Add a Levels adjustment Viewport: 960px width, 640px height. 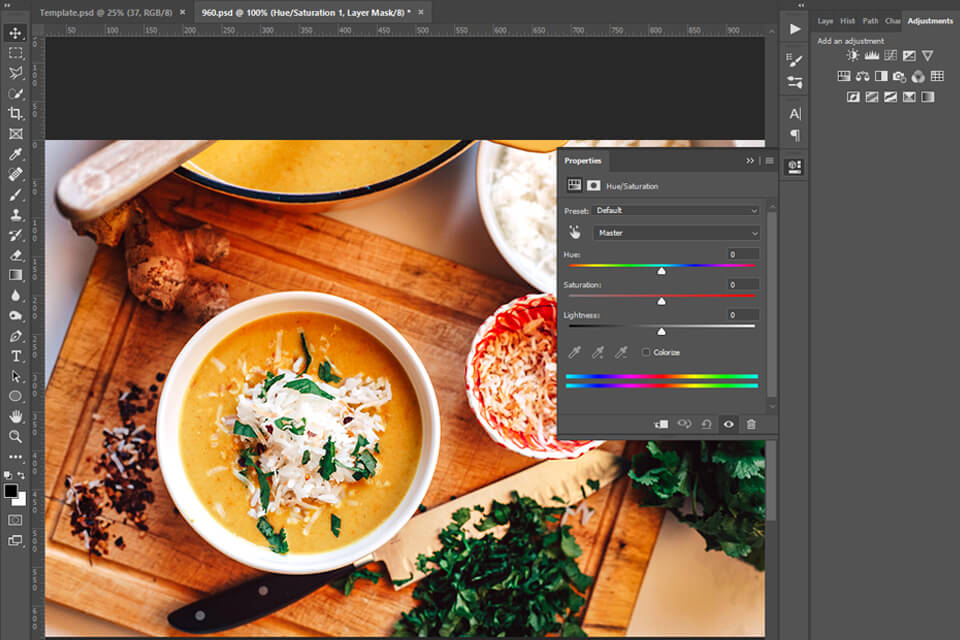[872, 56]
